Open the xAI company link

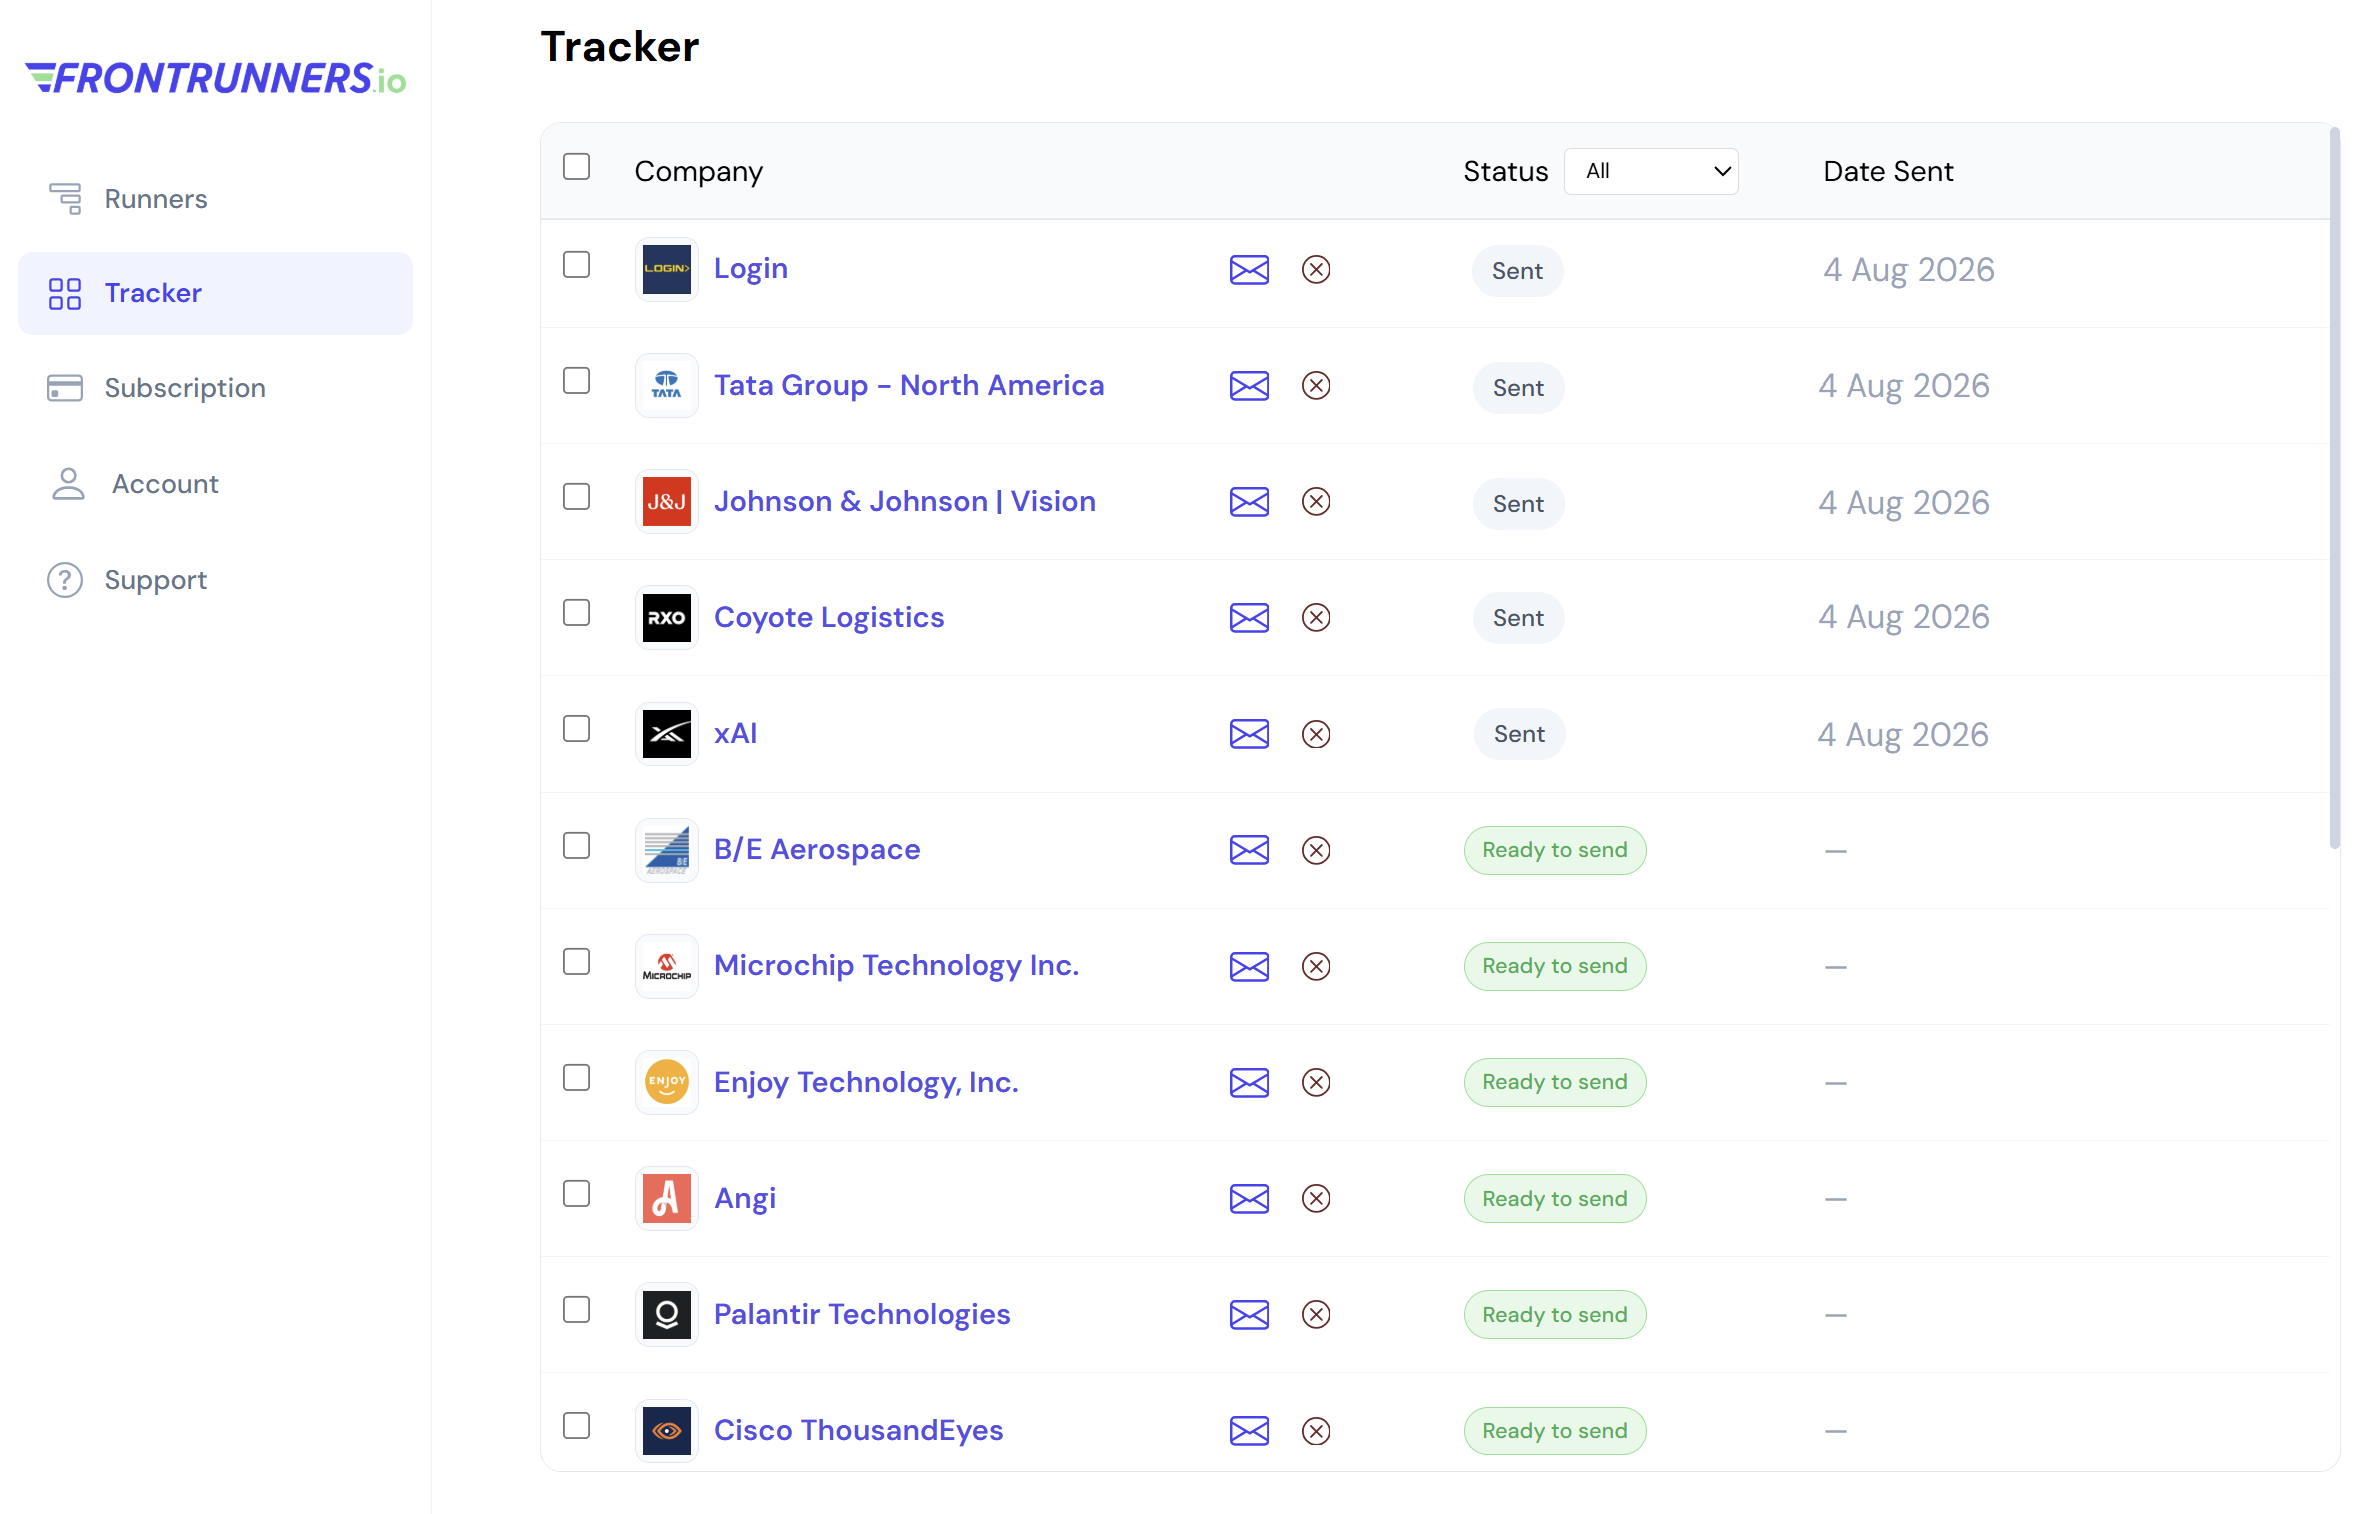[736, 733]
